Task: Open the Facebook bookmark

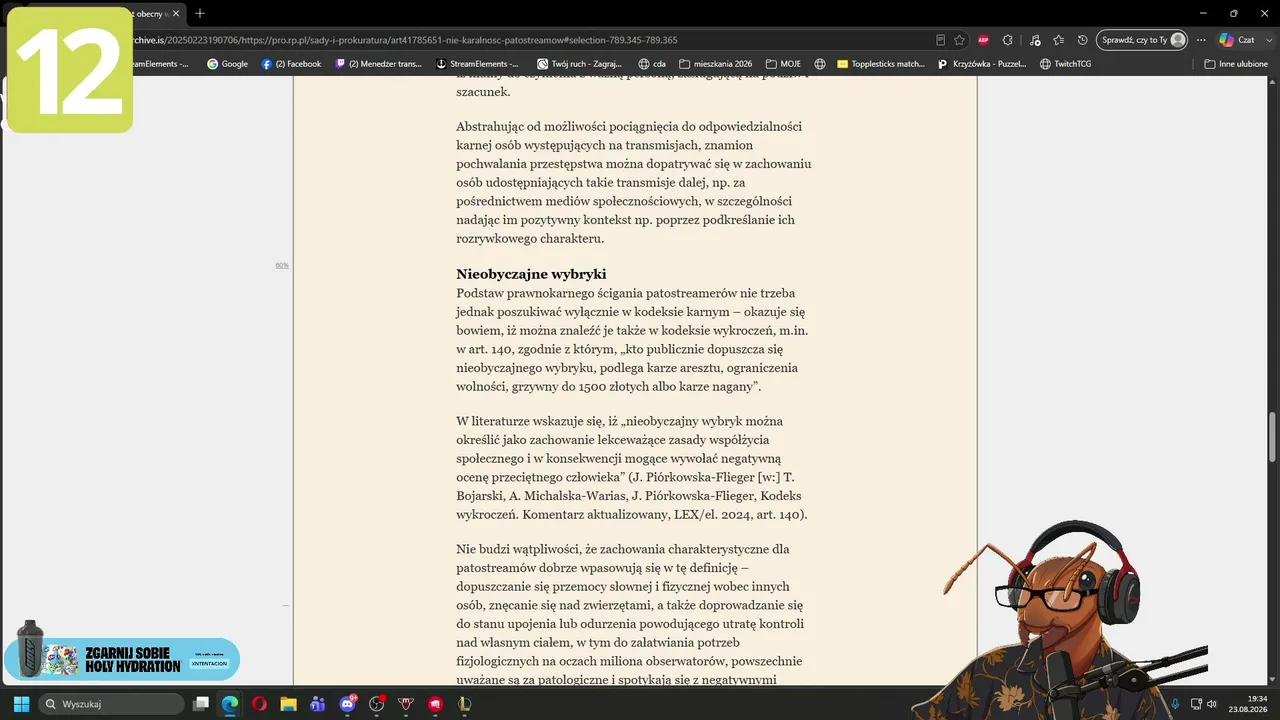Action: [291, 64]
